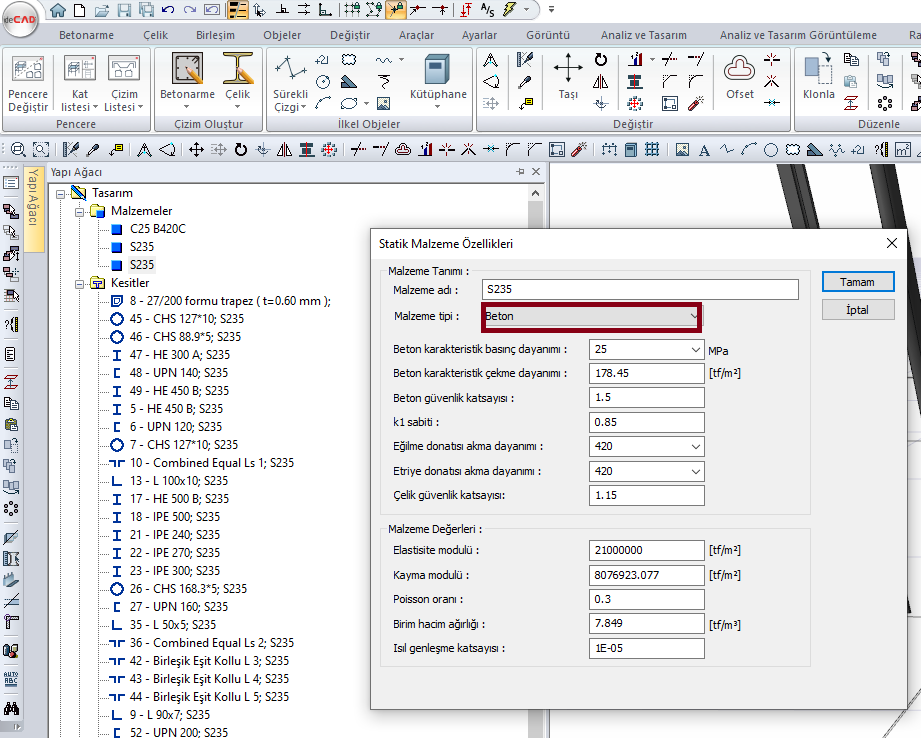
Task: Open the Betonarme ribbon tab
Action: point(86,35)
